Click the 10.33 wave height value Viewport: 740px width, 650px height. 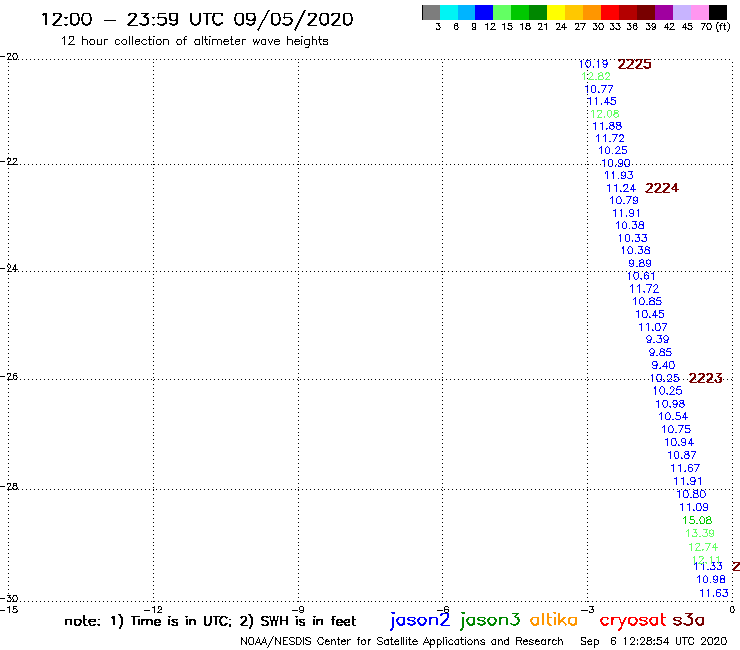click(x=633, y=238)
